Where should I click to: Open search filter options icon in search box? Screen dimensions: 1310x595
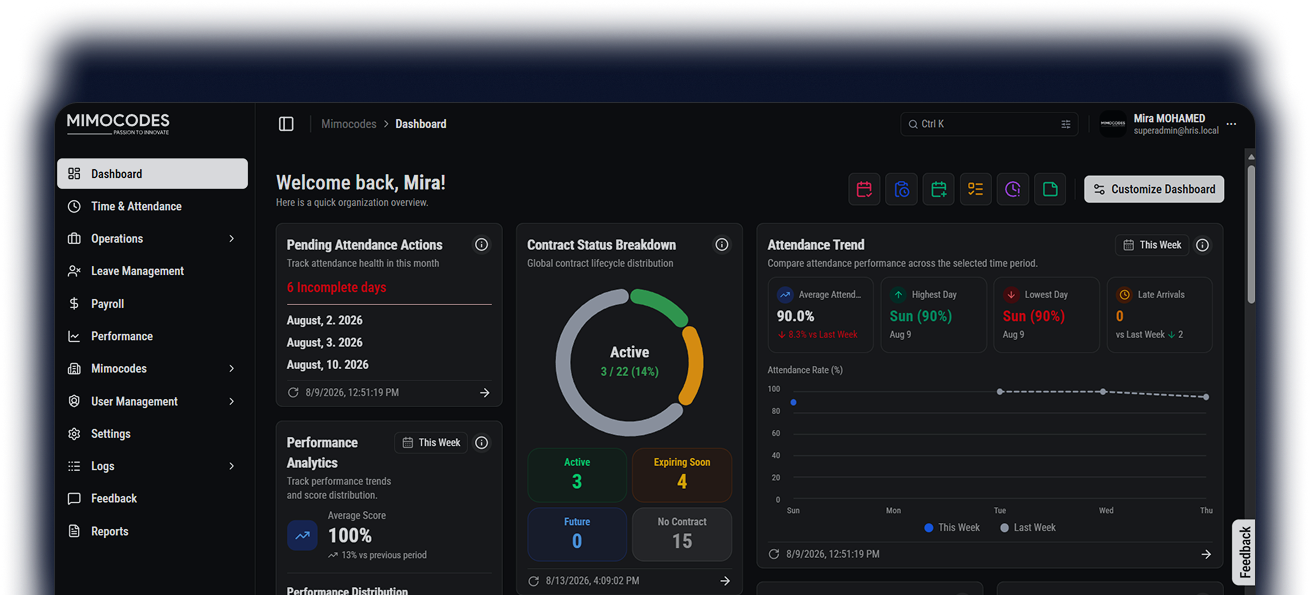pos(1066,124)
